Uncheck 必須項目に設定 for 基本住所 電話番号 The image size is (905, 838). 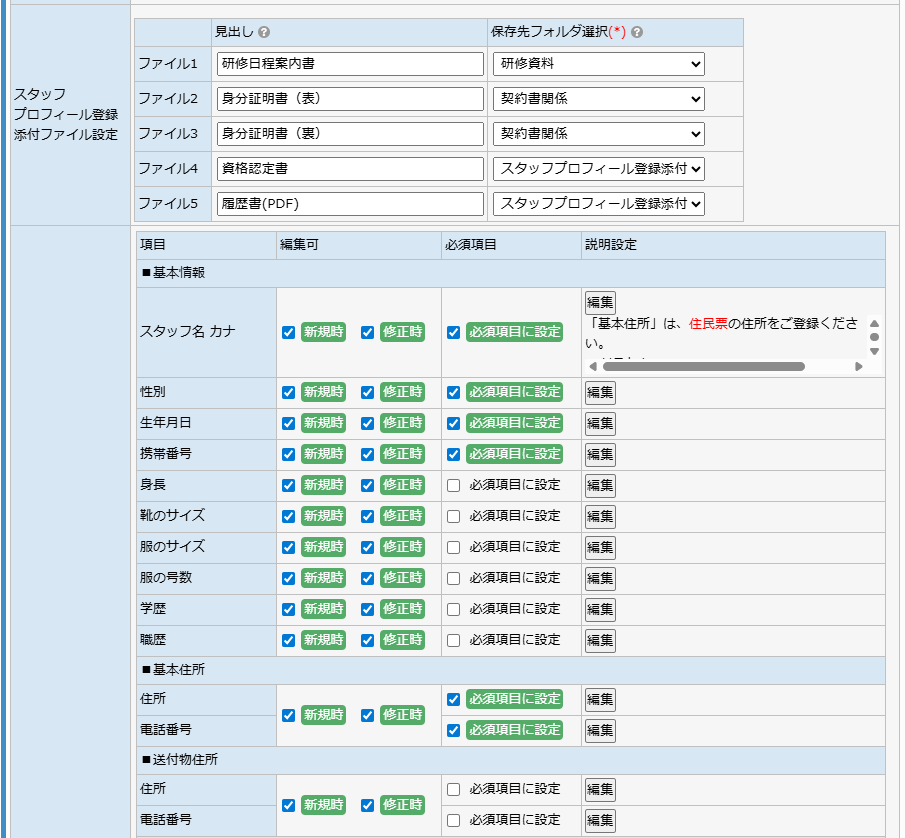click(x=454, y=731)
